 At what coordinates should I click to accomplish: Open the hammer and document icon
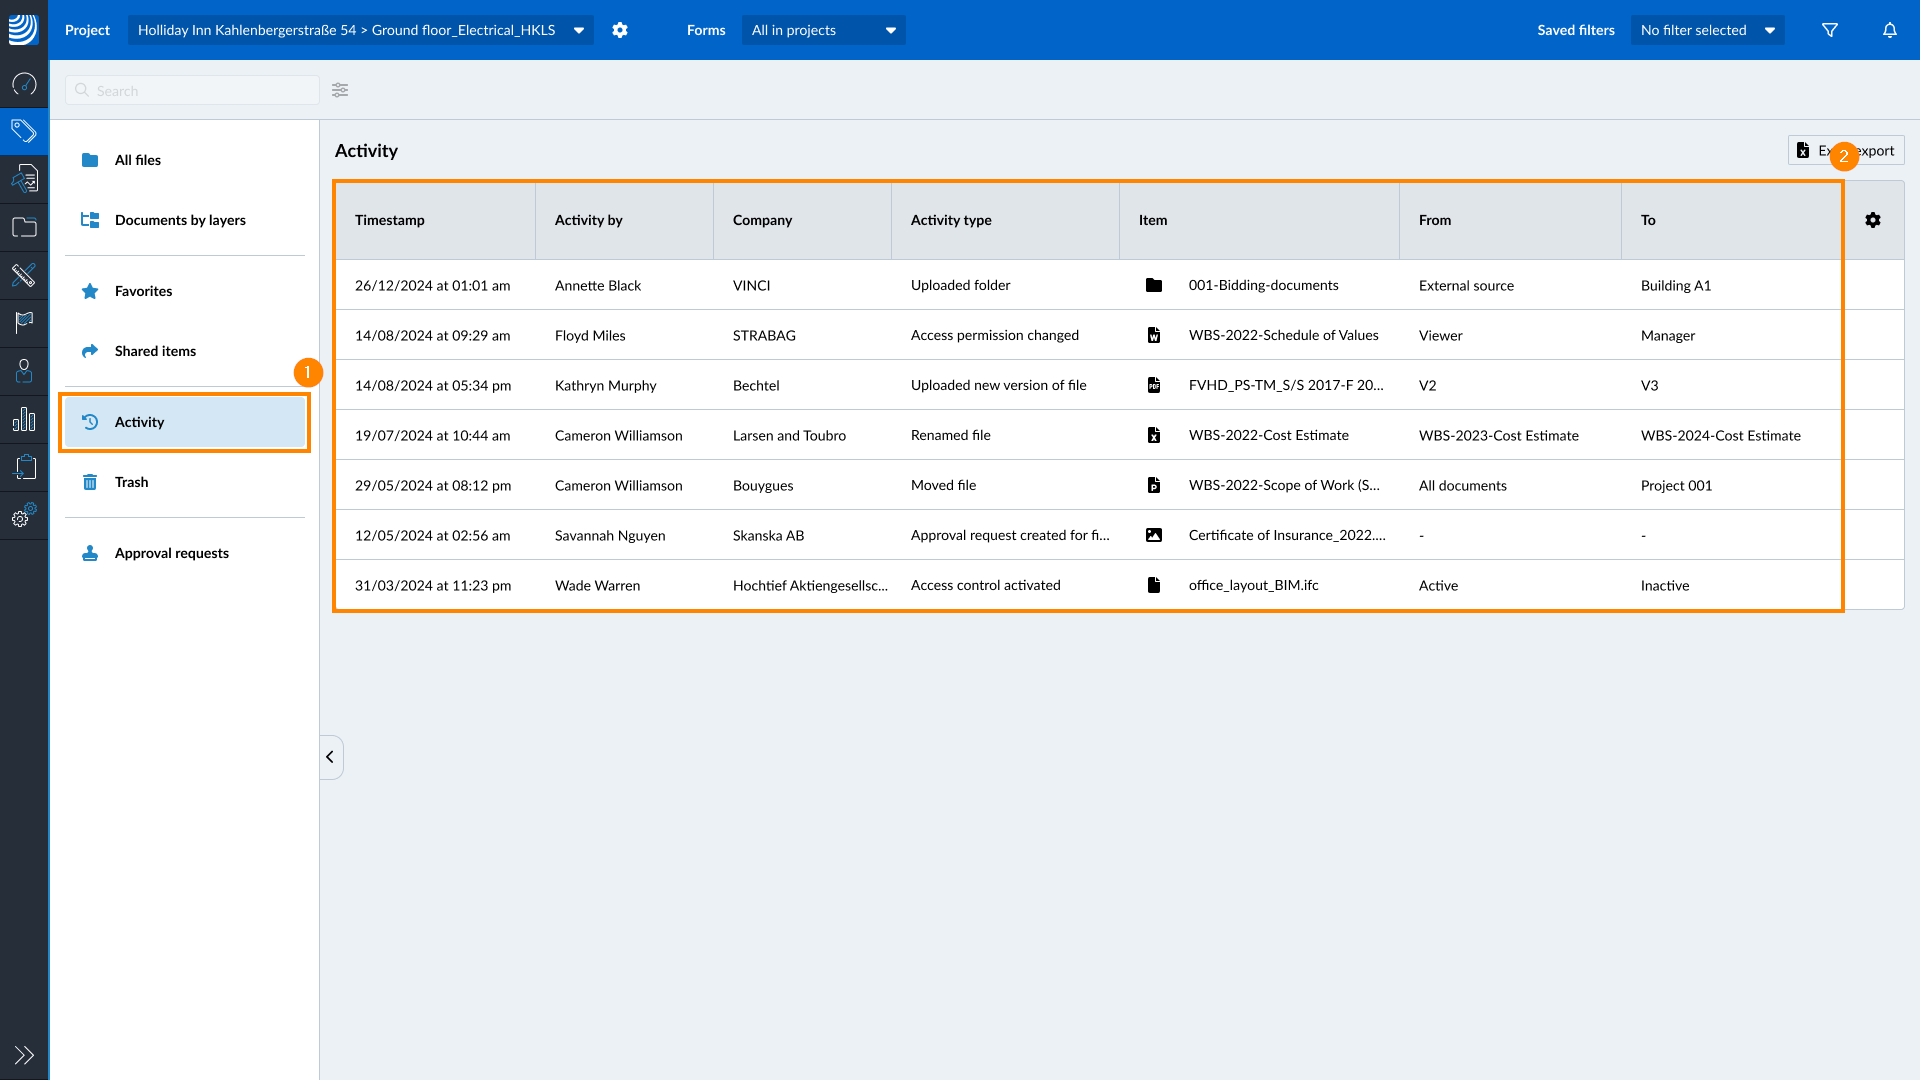pos(24,179)
